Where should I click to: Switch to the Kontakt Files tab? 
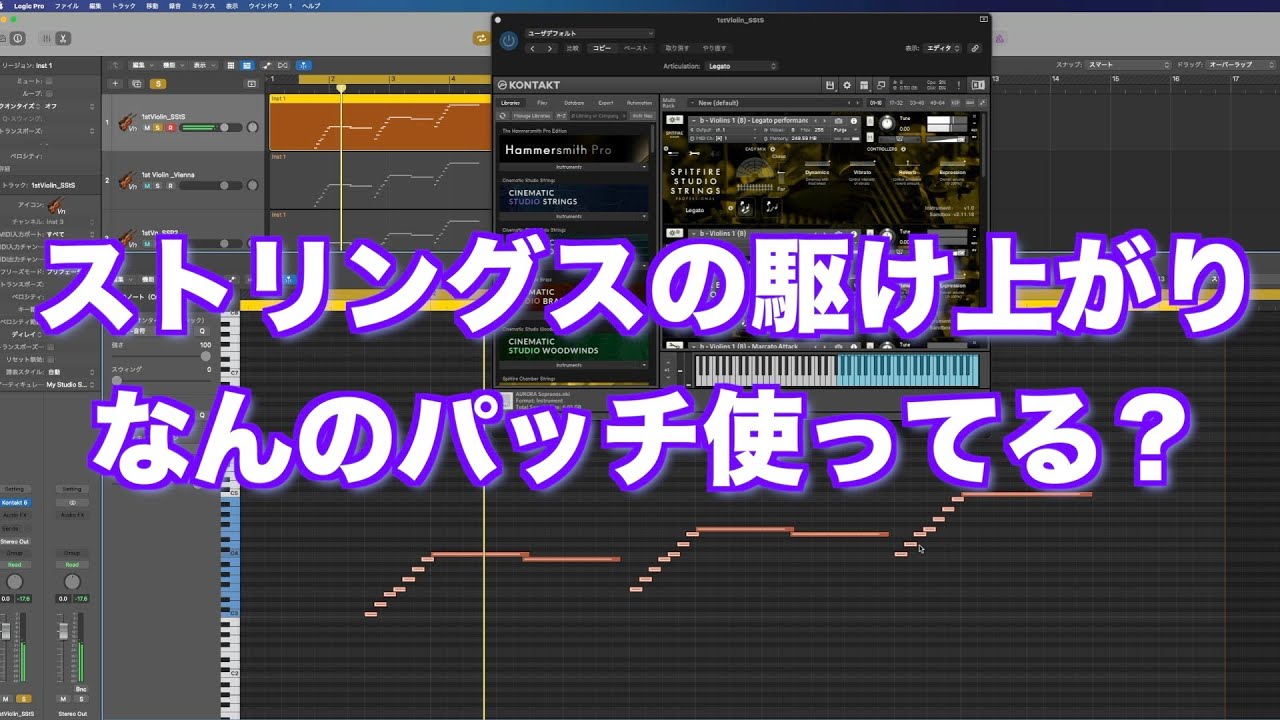point(542,103)
